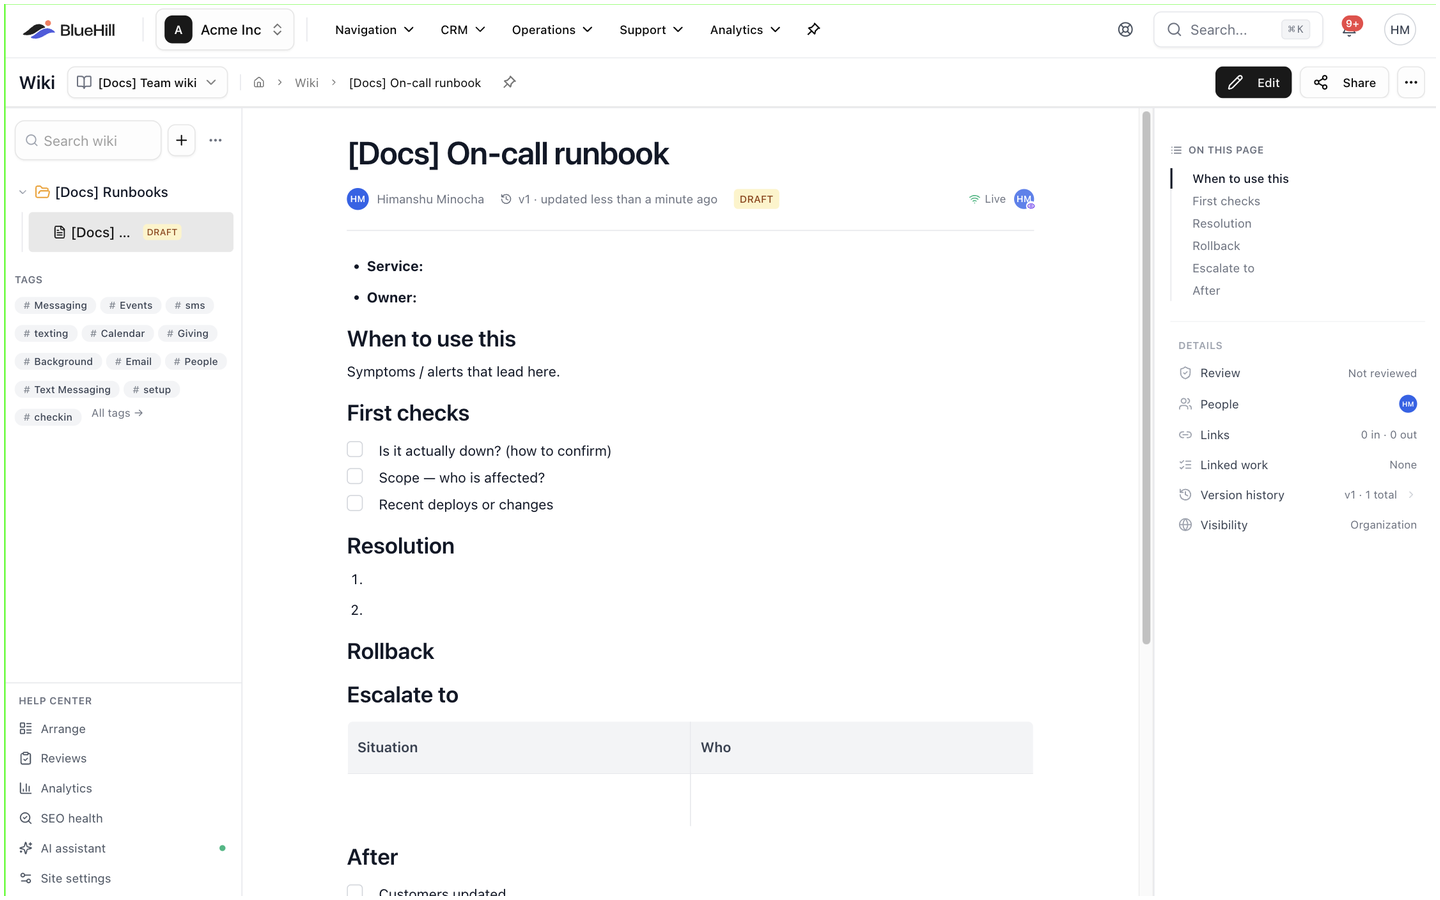Image resolution: width=1440 pixels, height=900 pixels.
Task: Click the home icon in breadcrumb
Action: tap(259, 82)
